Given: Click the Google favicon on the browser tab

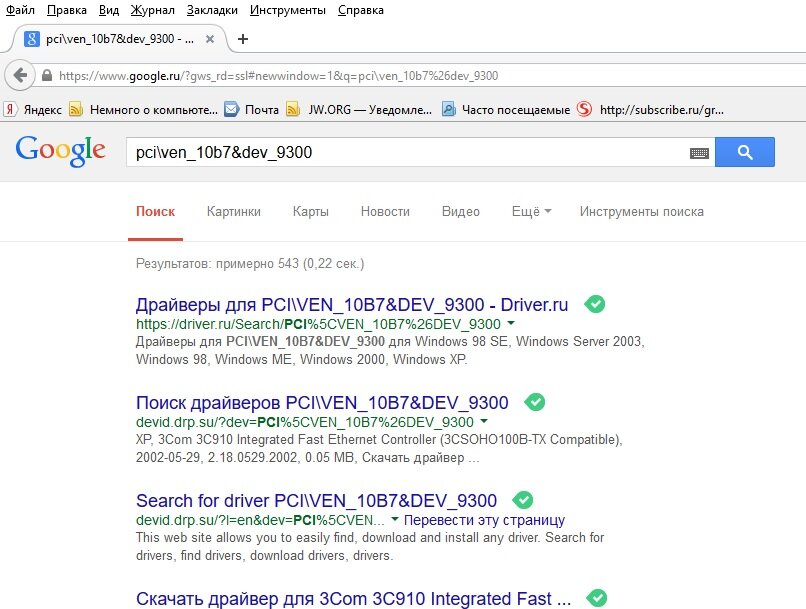Looking at the screenshot, I should pos(32,39).
